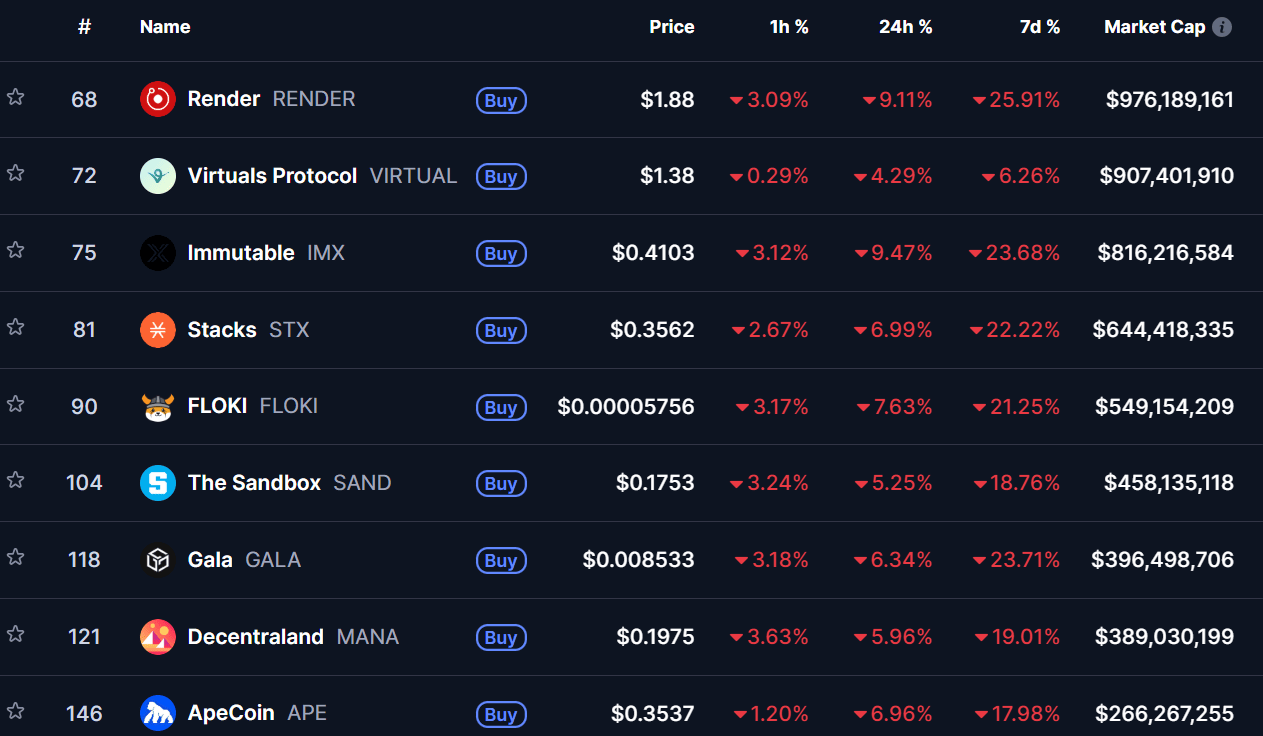Click the Market Cap info icon
The height and width of the screenshot is (736, 1263).
(1222, 27)
